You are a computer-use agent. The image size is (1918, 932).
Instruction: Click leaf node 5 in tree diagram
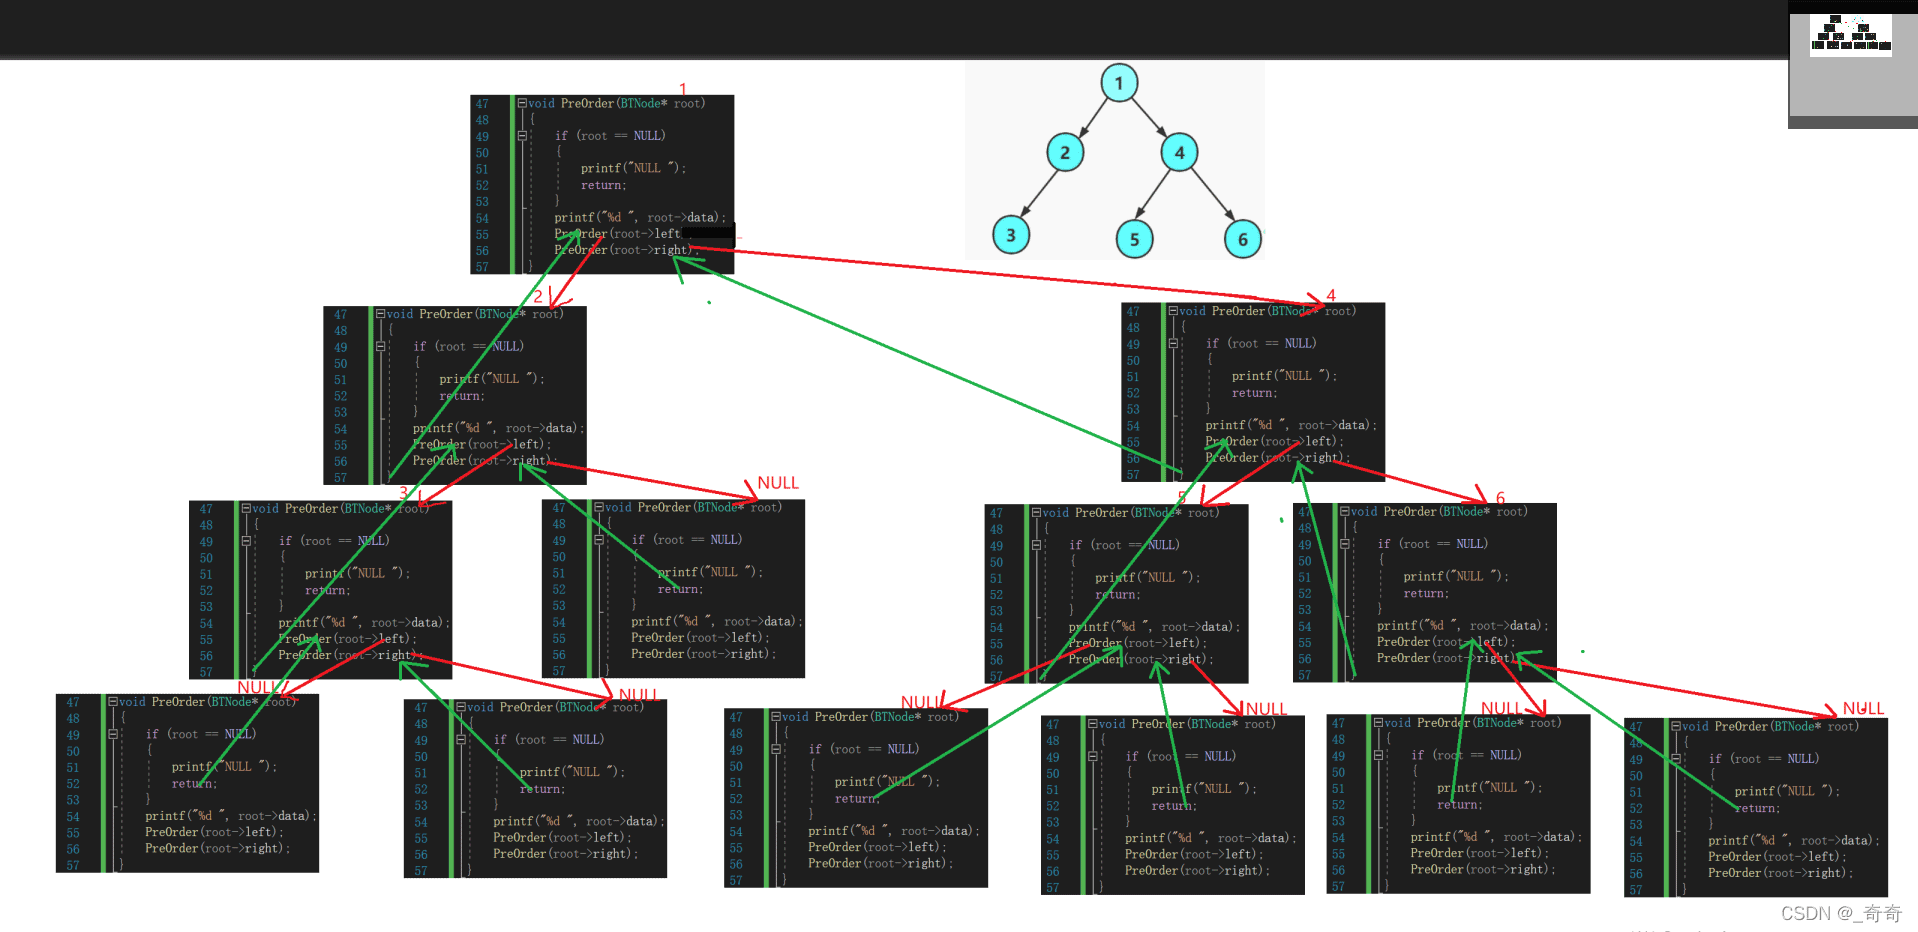(x=1134, y=239)
